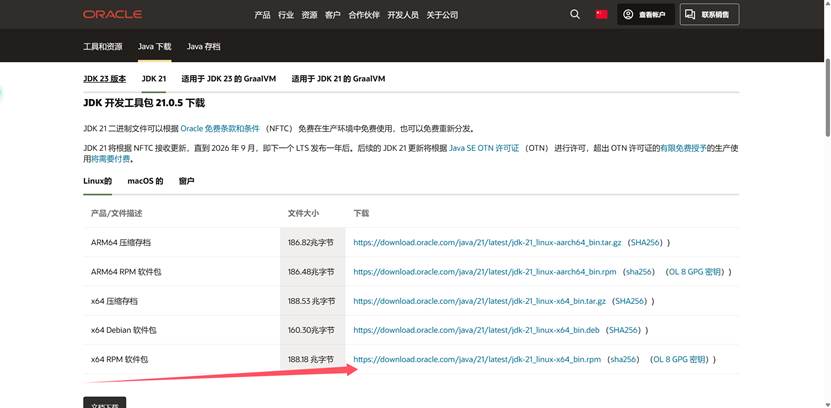Click the 186.48兆字节 size cell
831x408 pixels.
pos(311,272)
